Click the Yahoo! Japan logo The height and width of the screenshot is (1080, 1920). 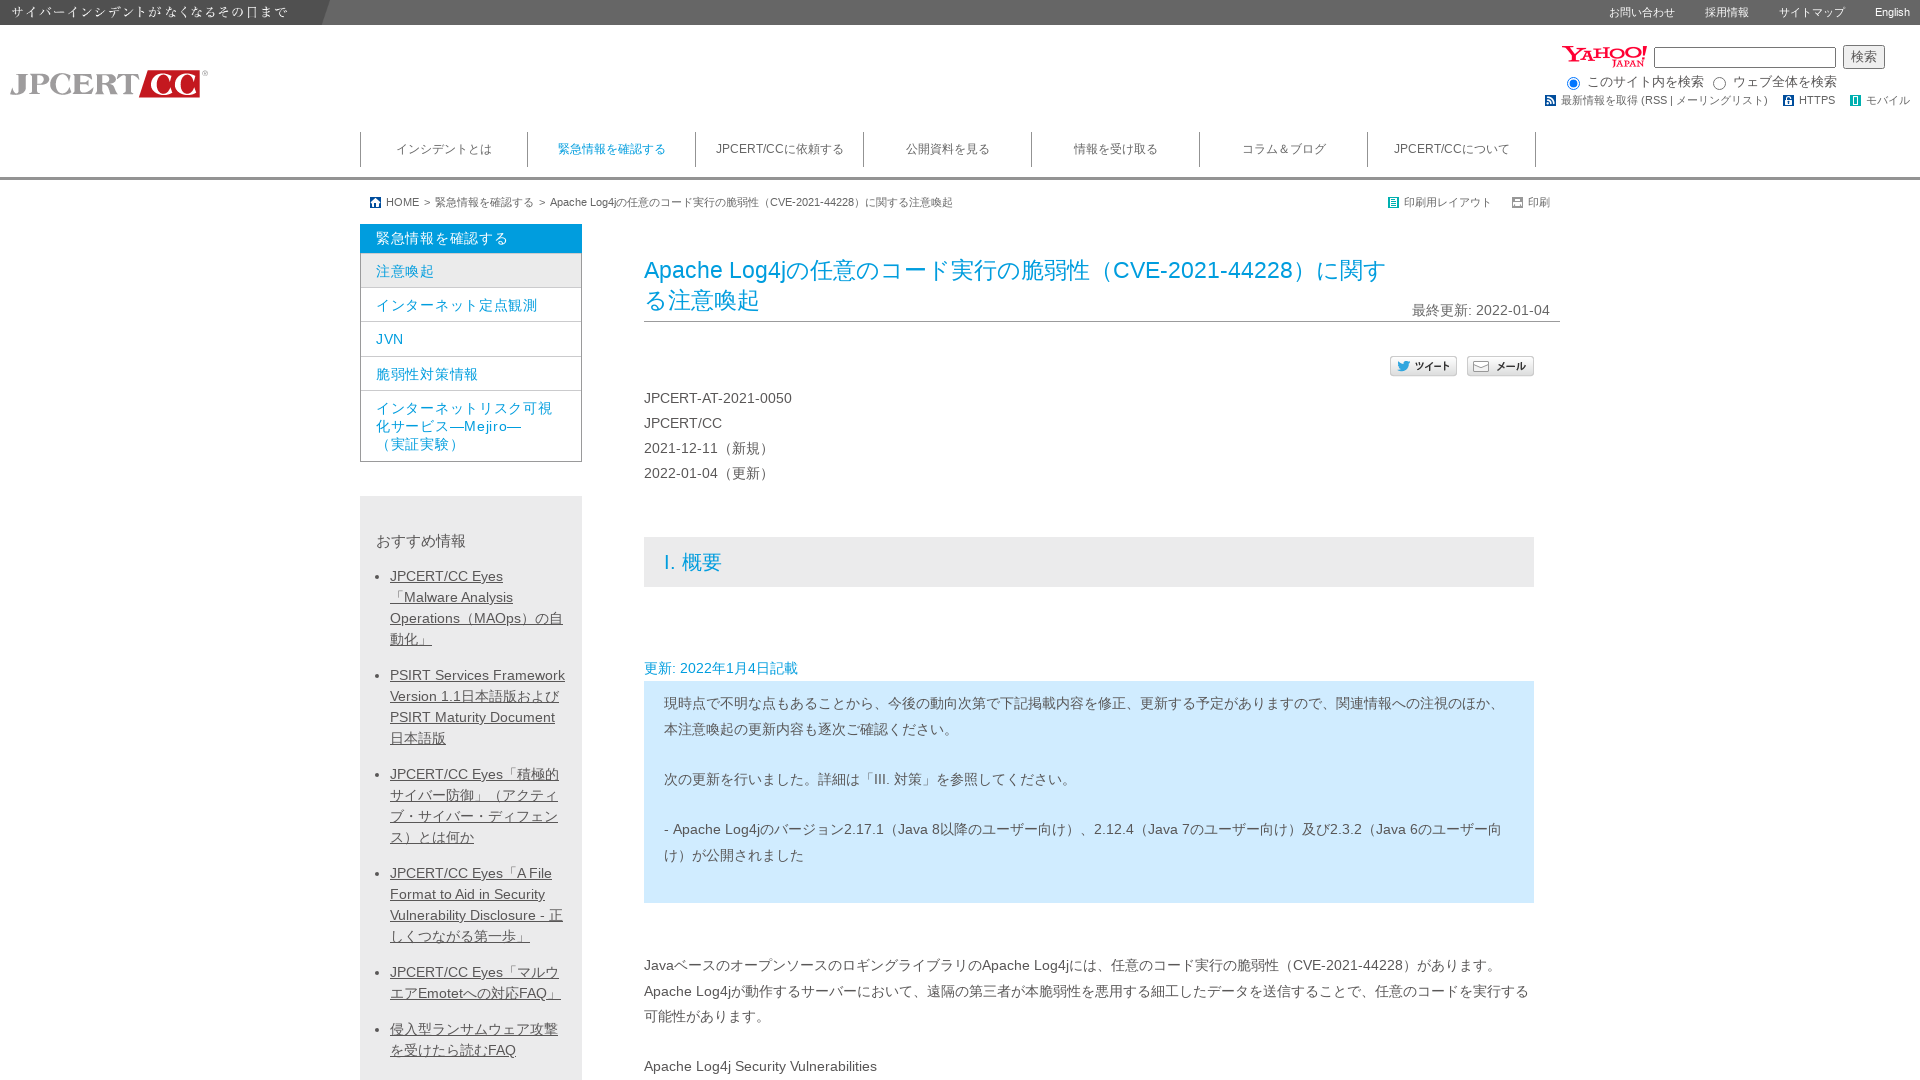click(x=1604, y=56)
